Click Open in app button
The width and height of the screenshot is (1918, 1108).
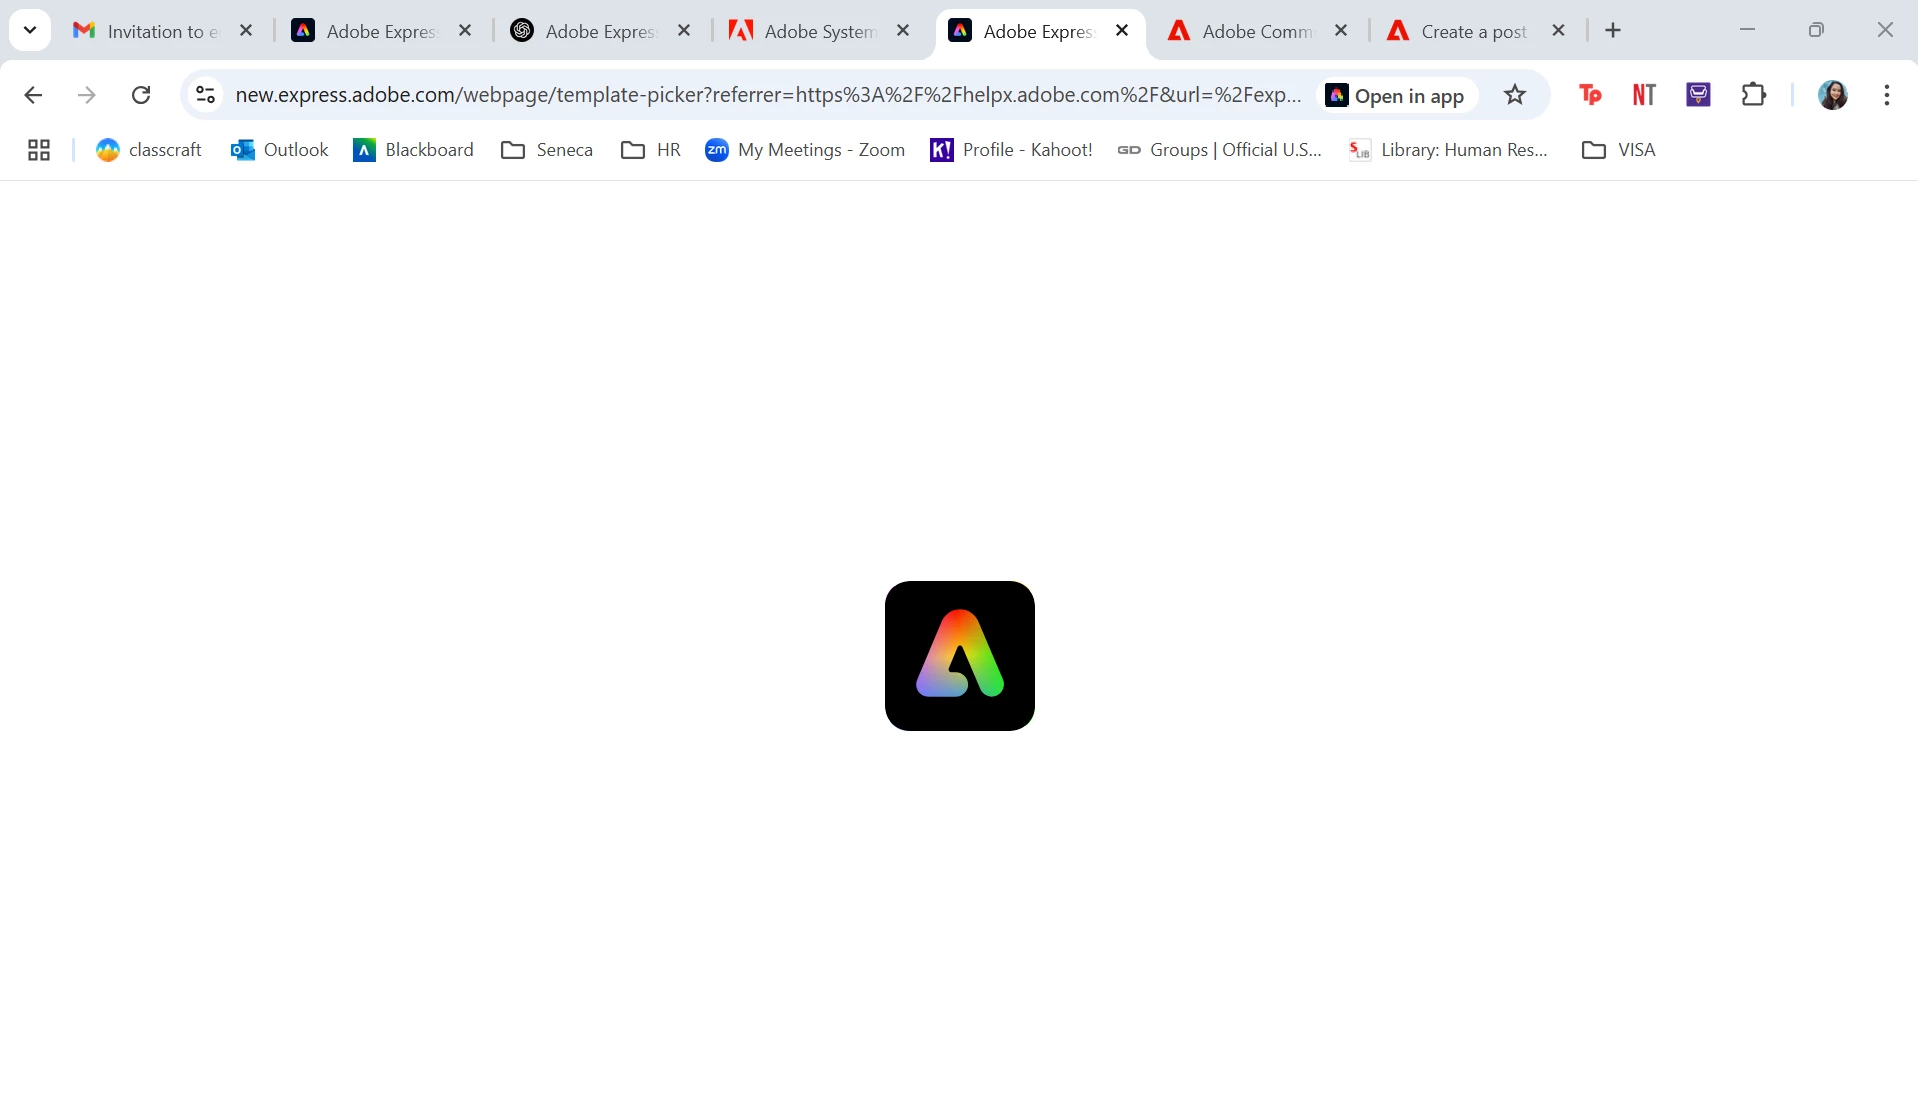1395,95
